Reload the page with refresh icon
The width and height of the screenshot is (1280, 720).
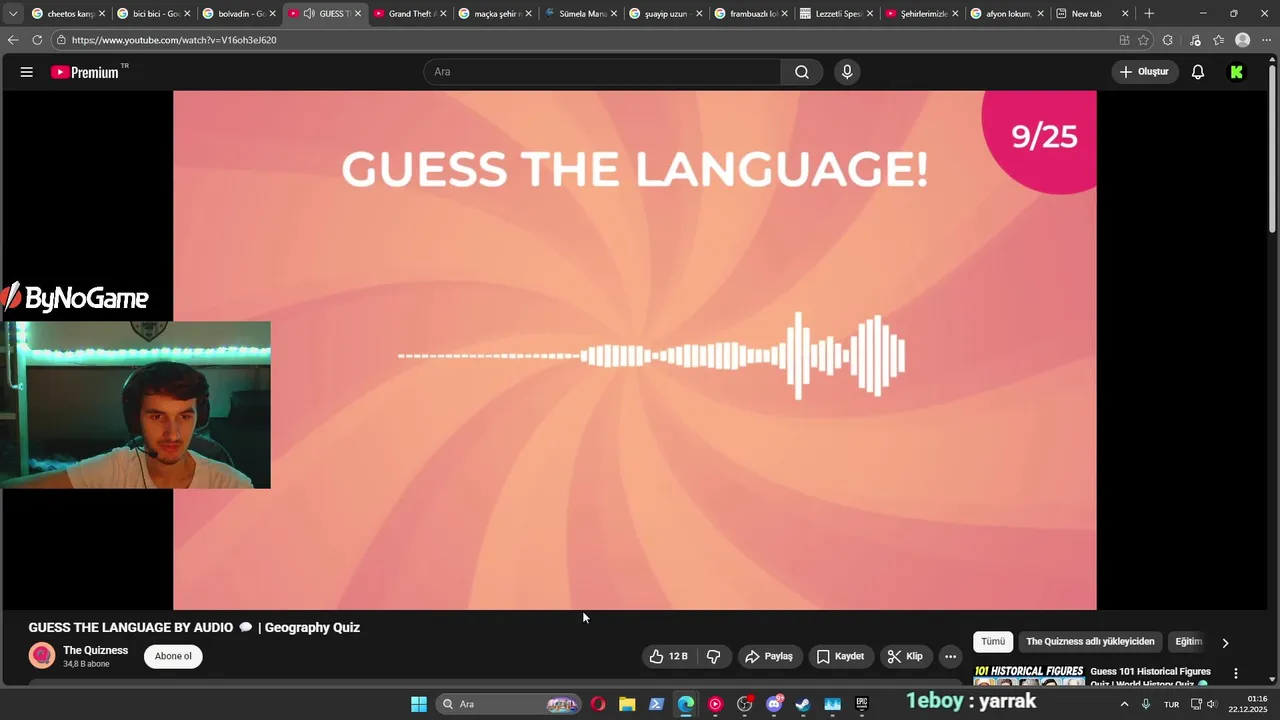point(37,40)
